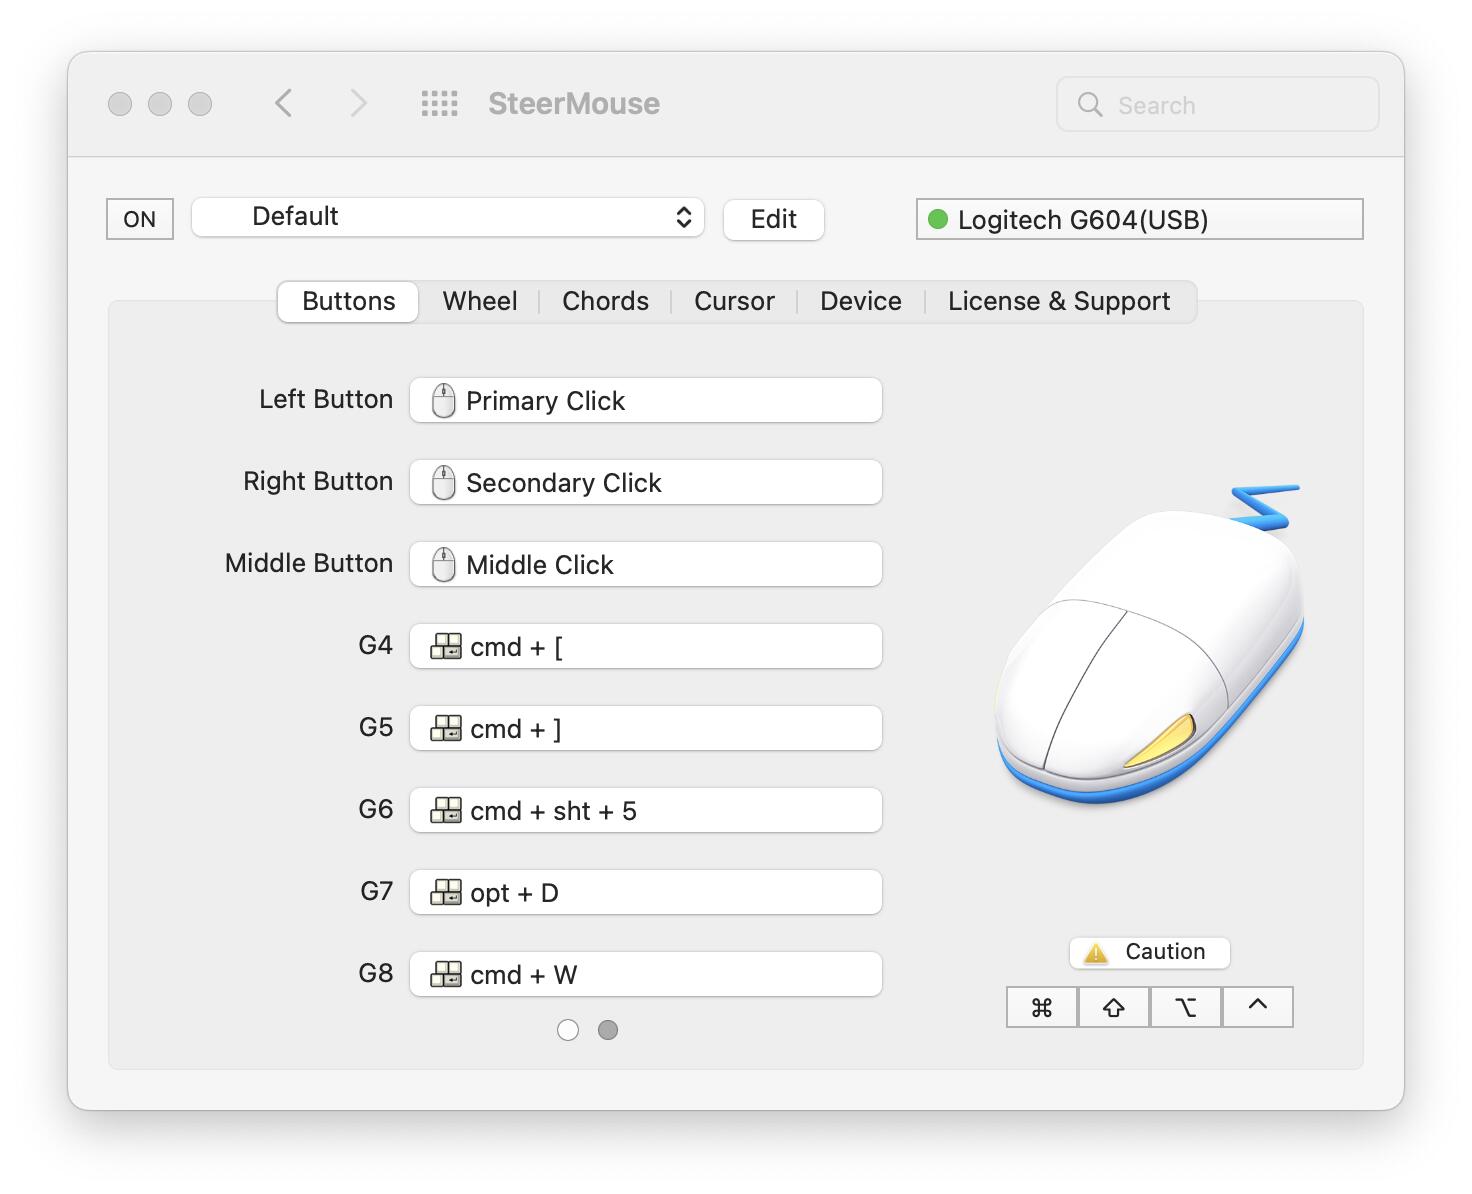This screenshot has height=1194, width=1472.
Task: Toggle the Control modifier key button
Action: point(1258,1007)
